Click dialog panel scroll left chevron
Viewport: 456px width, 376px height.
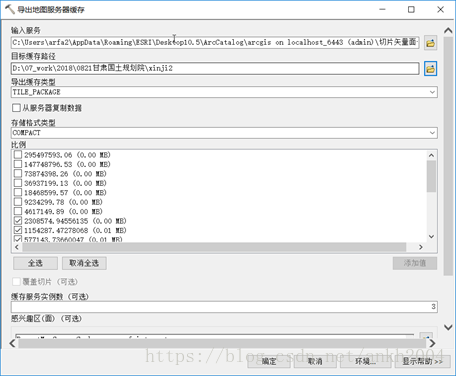pos(12,343)
